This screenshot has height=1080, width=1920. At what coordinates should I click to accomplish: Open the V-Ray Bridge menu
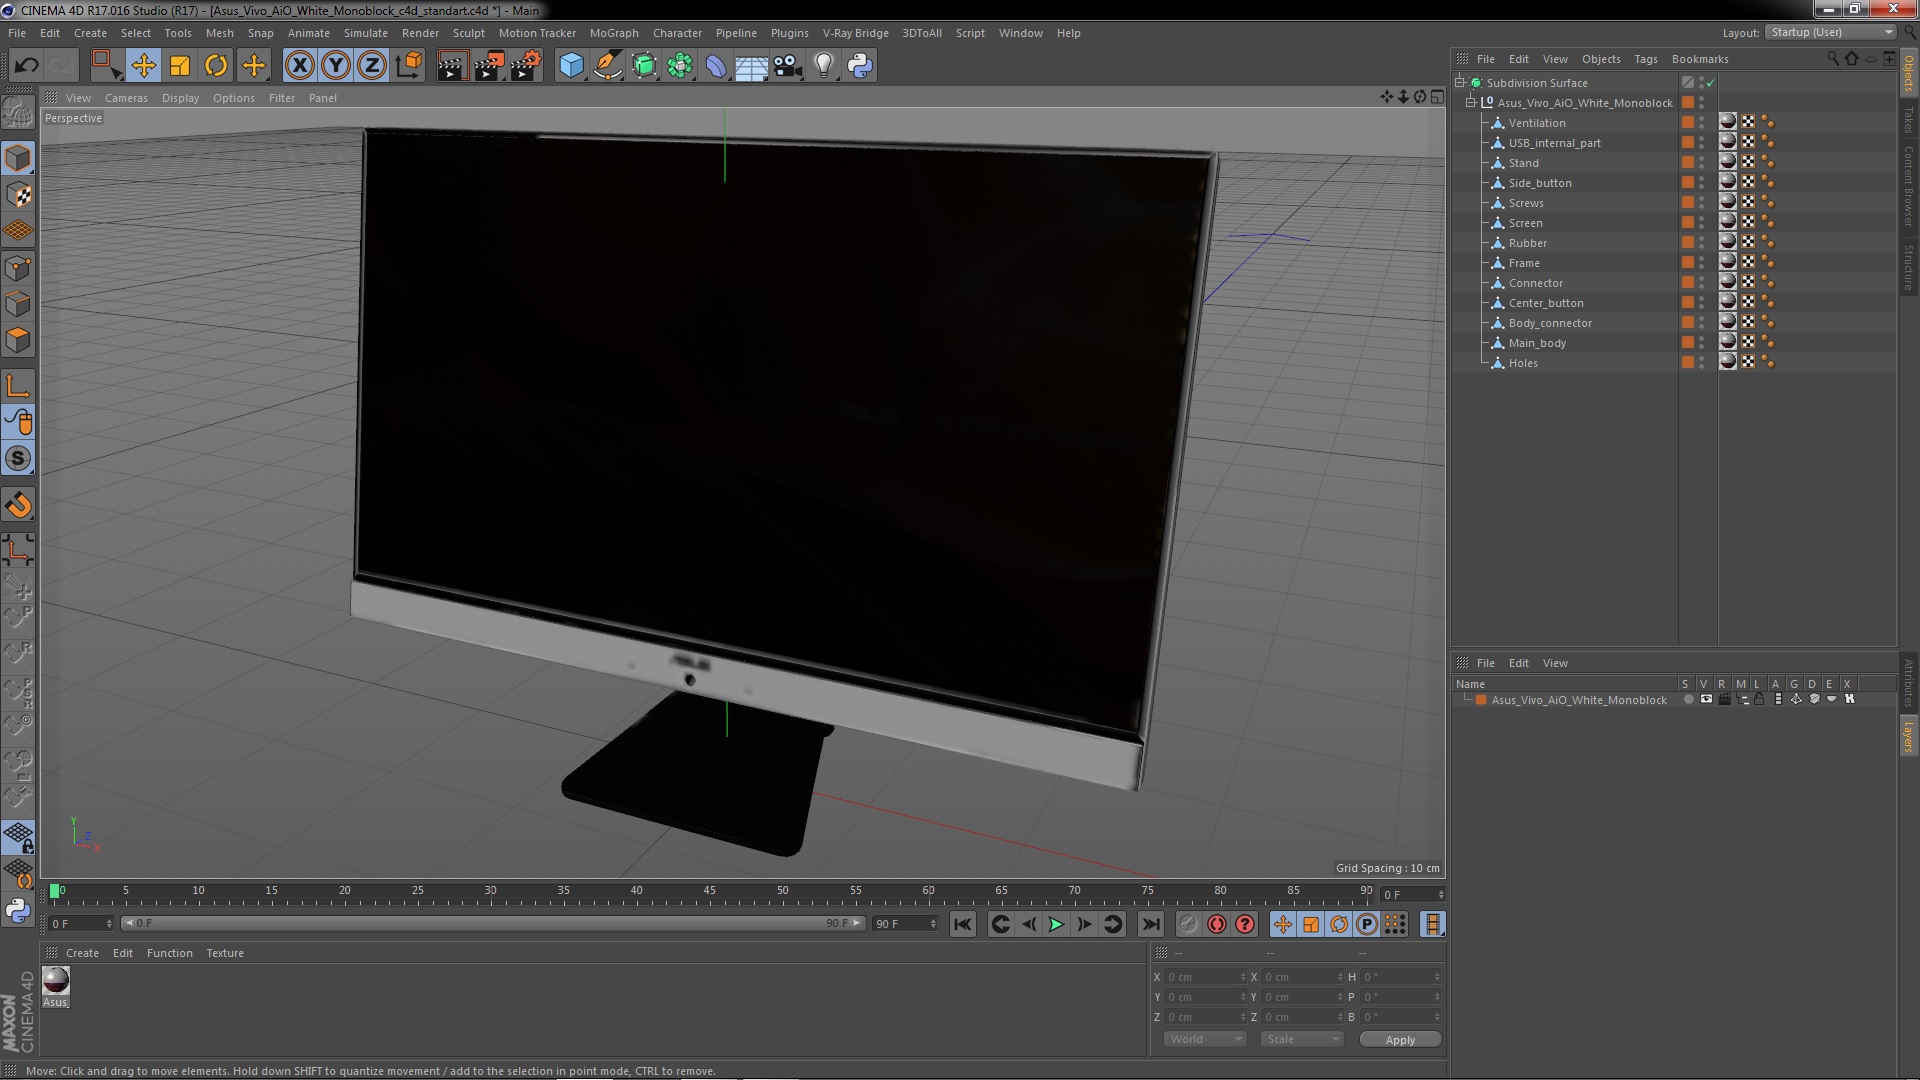point(855,33)
